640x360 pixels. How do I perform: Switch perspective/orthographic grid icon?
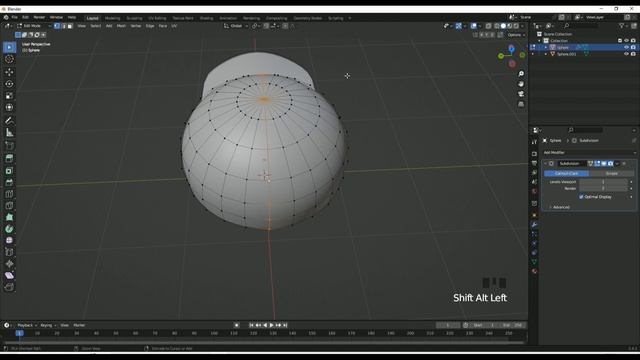coord(521,104)
